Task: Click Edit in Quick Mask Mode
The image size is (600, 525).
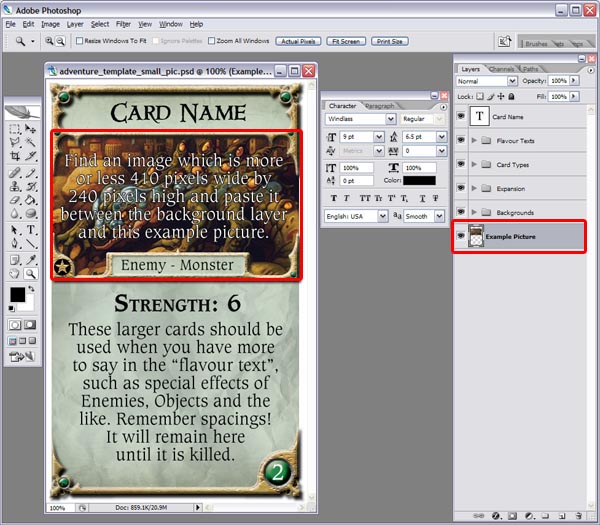Action: pyautogui.click(x=30, y=325)
